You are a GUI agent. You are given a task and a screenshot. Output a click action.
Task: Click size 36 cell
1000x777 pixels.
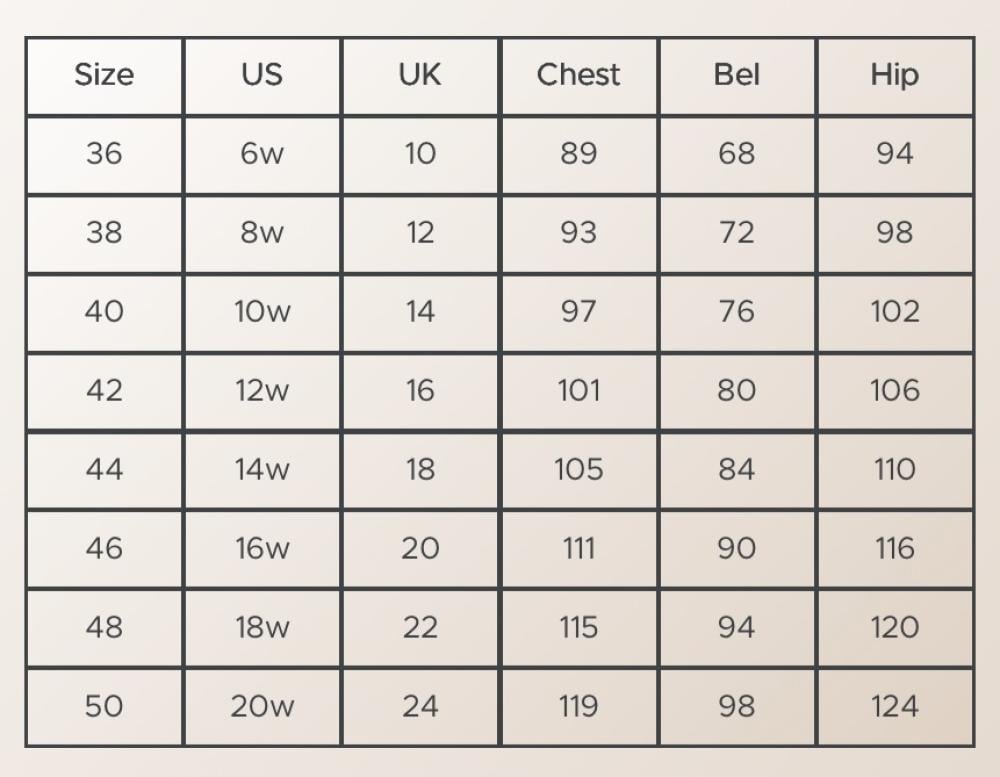[104, 155]
